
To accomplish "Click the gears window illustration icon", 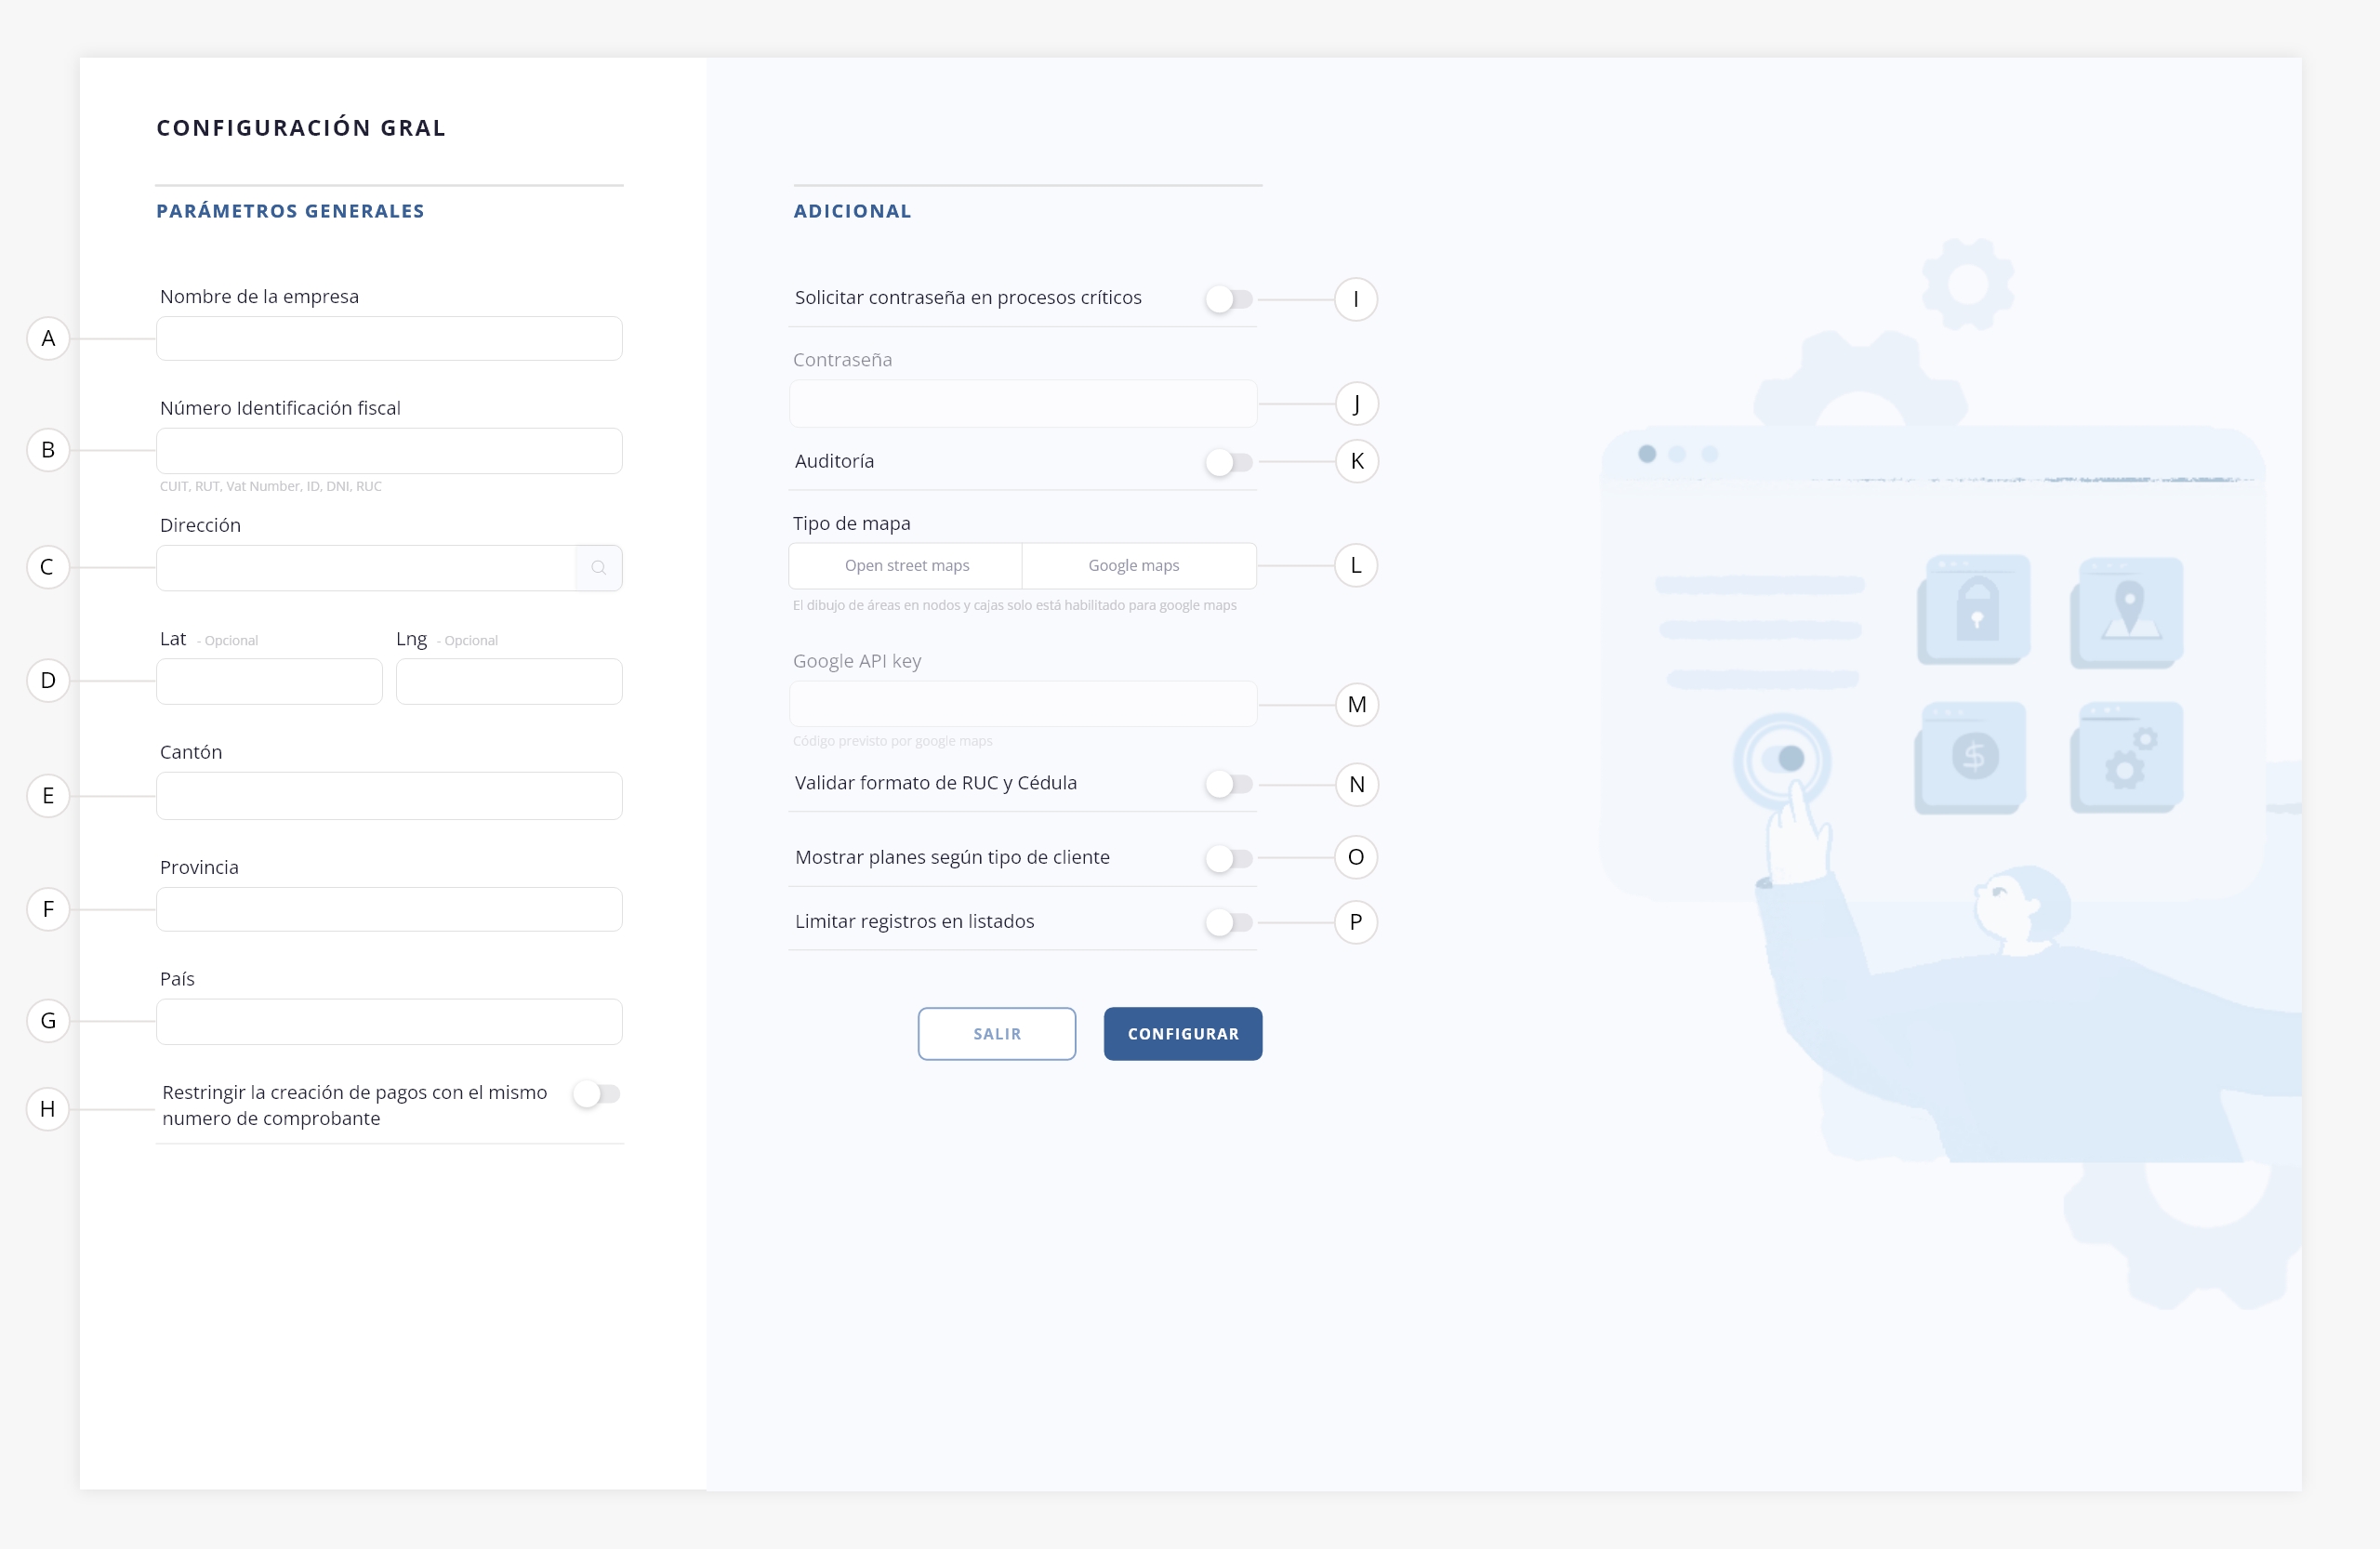I will (2128, 757).
